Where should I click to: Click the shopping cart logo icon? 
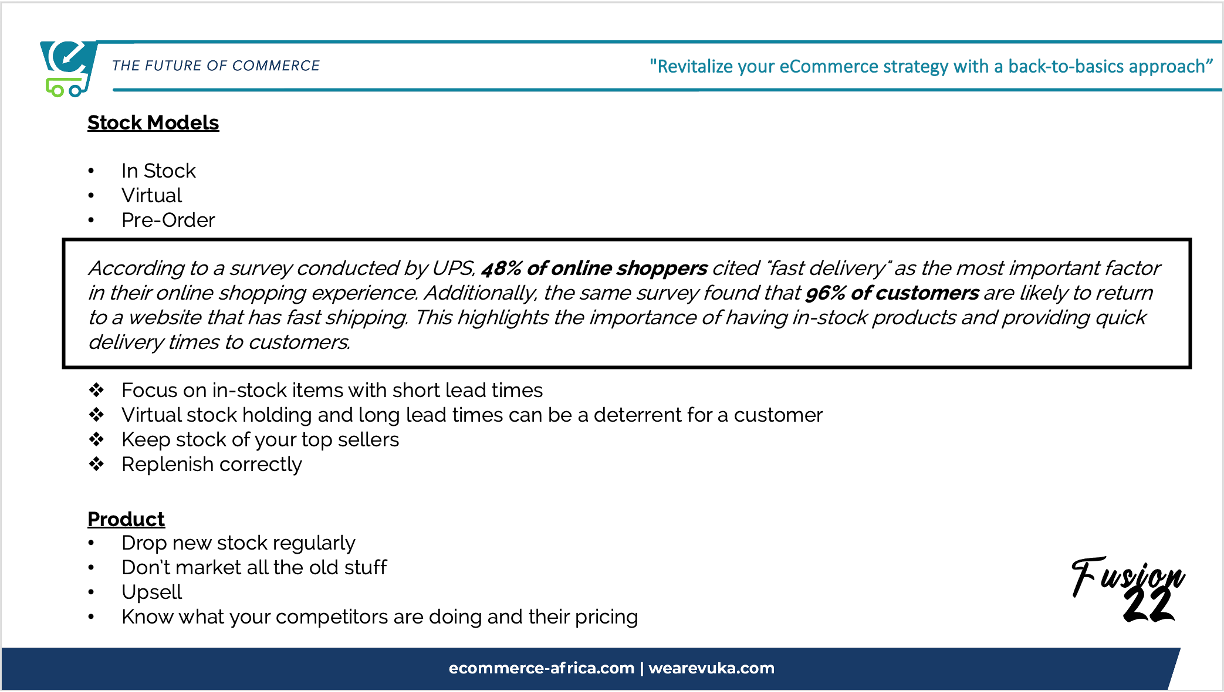(x=68, y=69)
